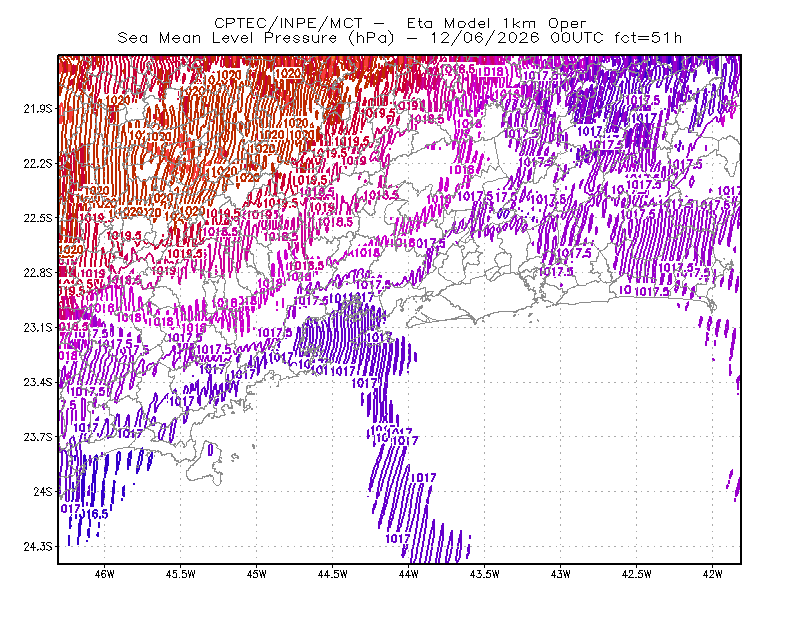Click the 46W longitude axis label

[x=105, y=574]
